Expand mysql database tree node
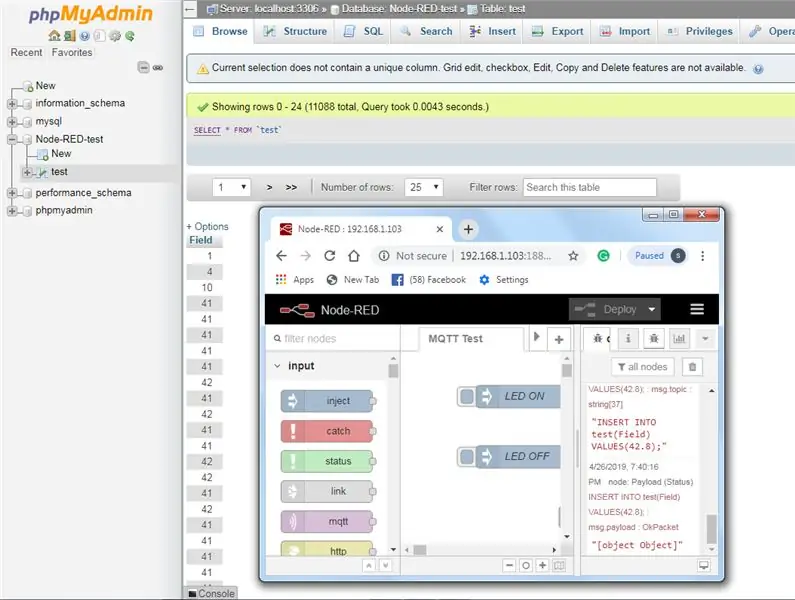The image size is (795, 600). coord(12,122)
